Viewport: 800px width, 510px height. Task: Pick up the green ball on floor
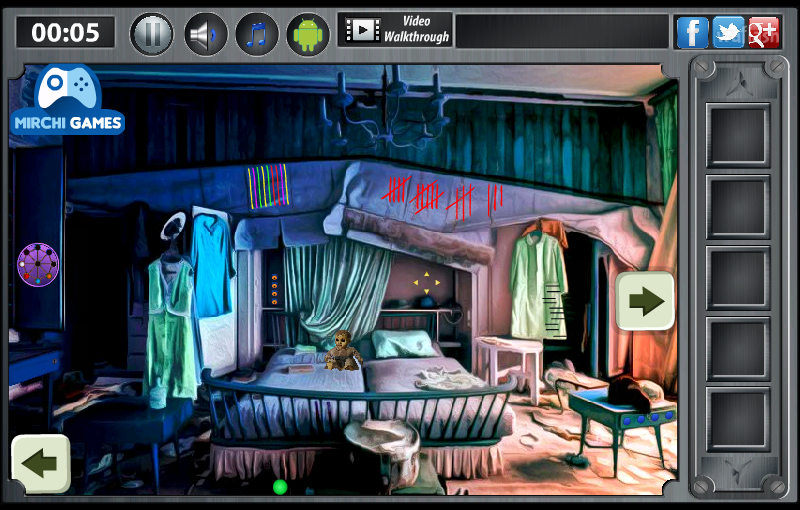point(280,487)
